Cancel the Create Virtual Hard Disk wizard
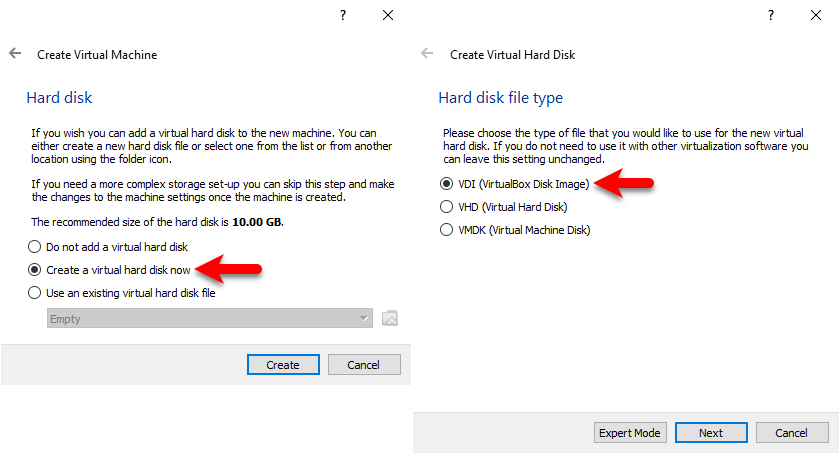Viewport: 840px width, 454px height. 792,433
